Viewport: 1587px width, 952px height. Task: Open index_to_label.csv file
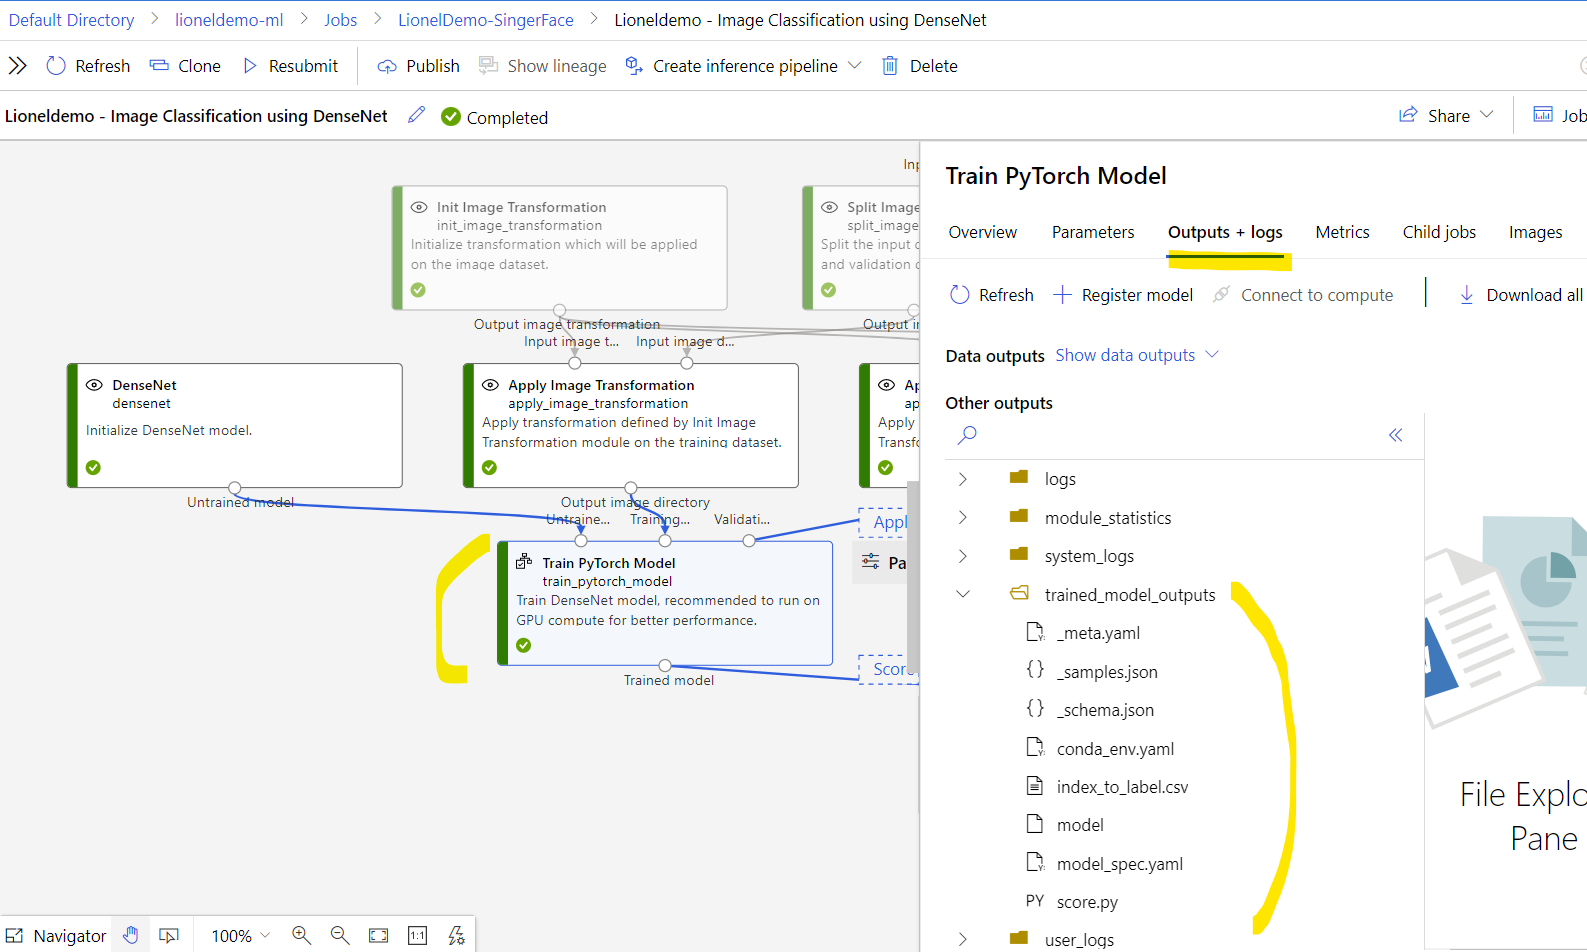point(1122,787)
